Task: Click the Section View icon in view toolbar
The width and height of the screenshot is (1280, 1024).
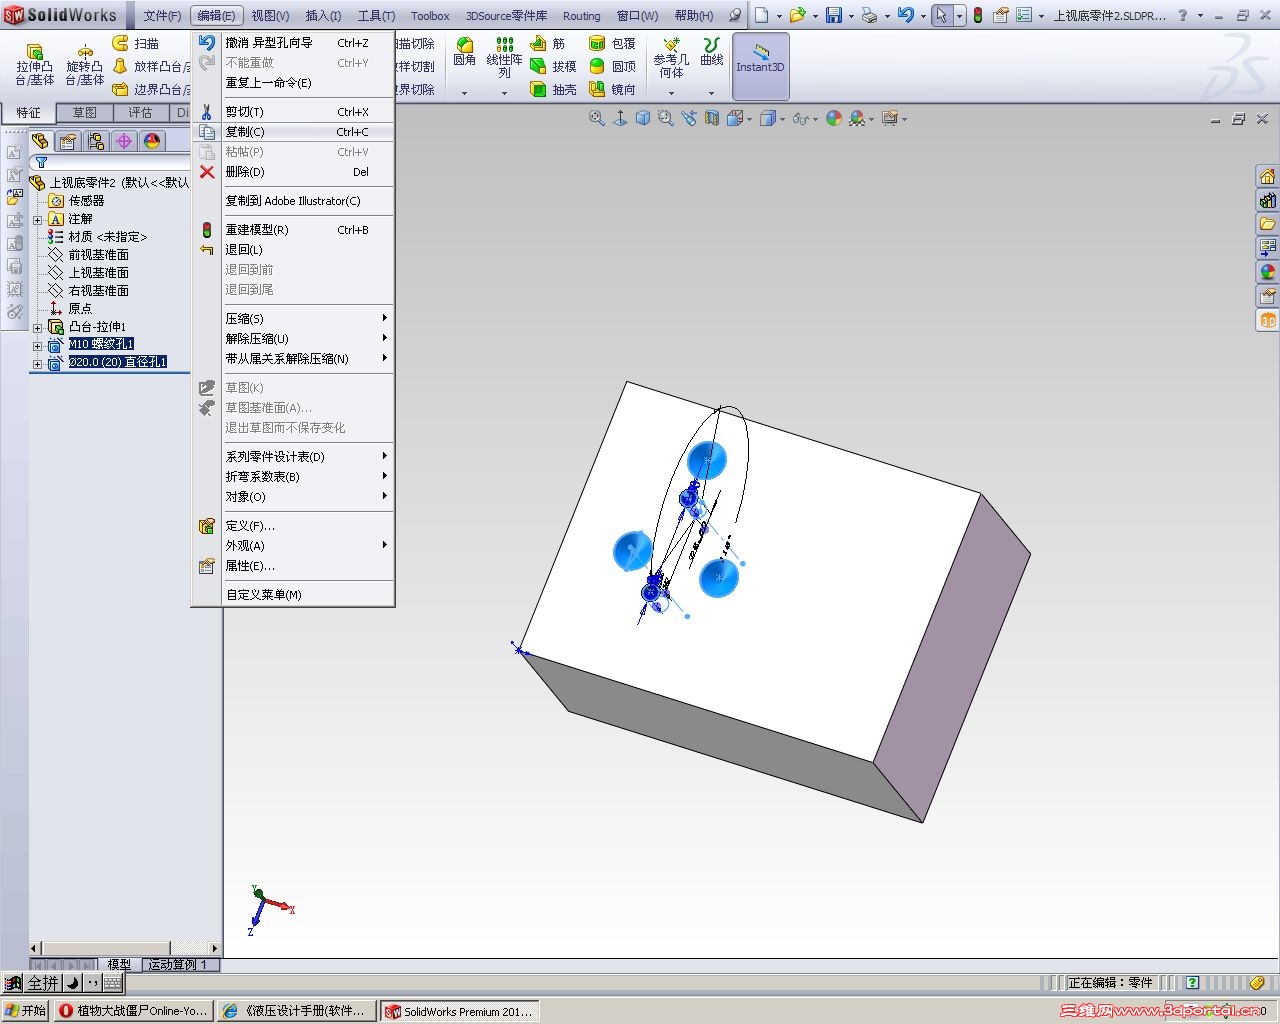Action: pos(712,118)
